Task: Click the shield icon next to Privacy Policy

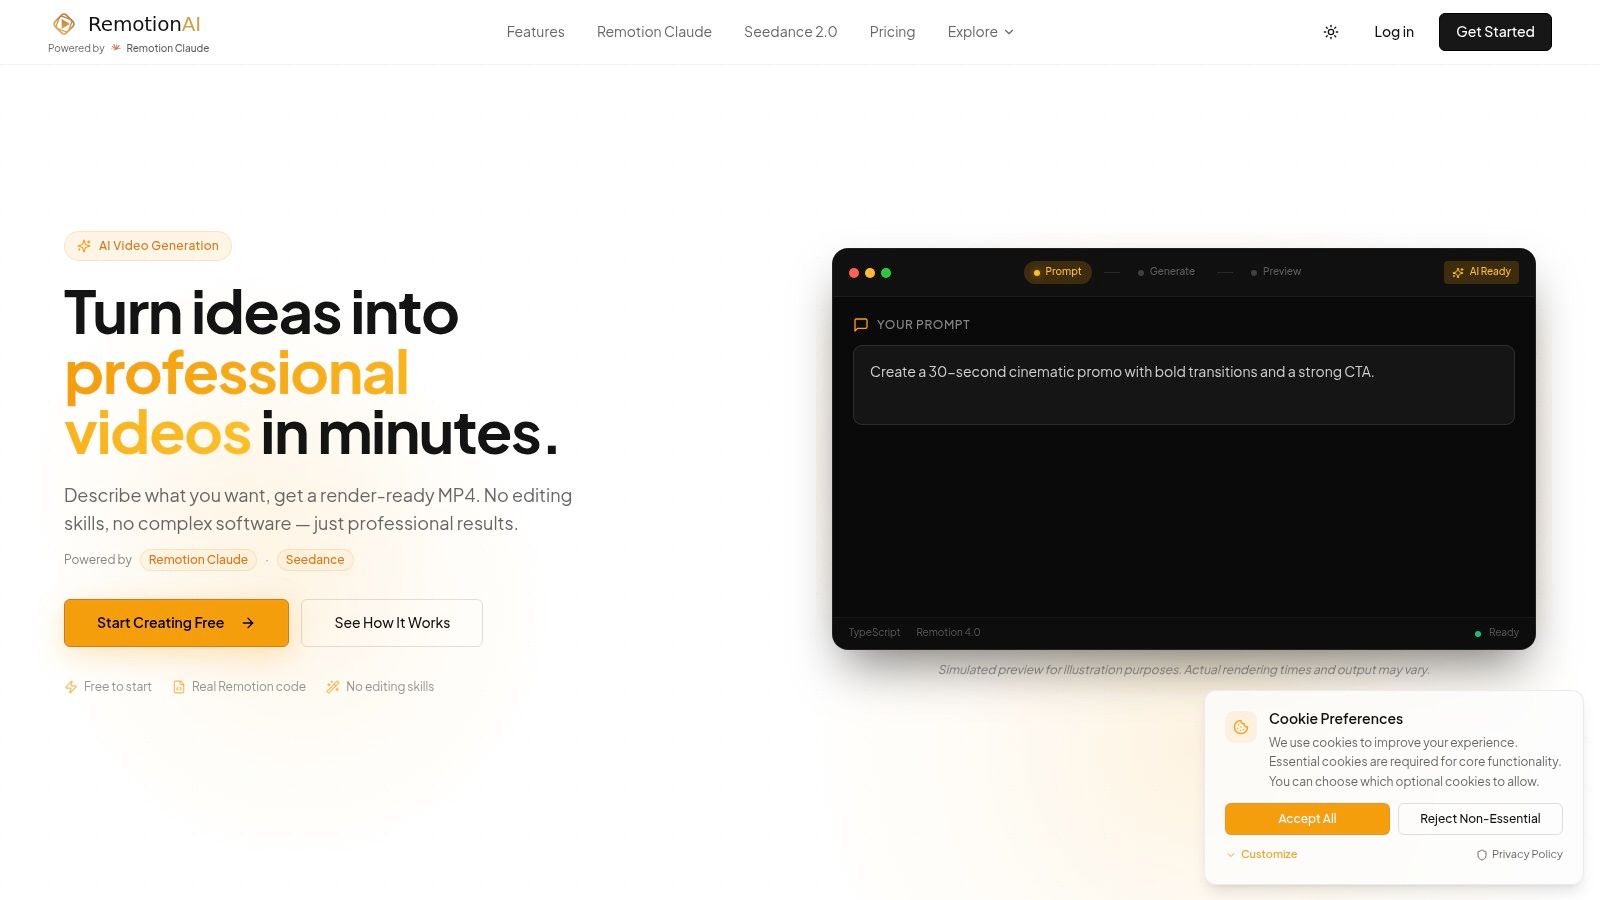Action: (x=1482, y=855)
